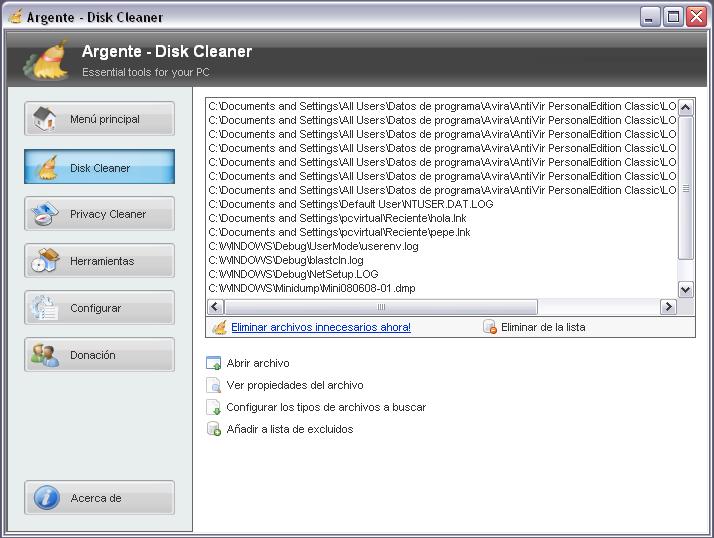Click the Abrir archivo icon
This screenshot has height=538, width=714.
[x=214, y=363]
